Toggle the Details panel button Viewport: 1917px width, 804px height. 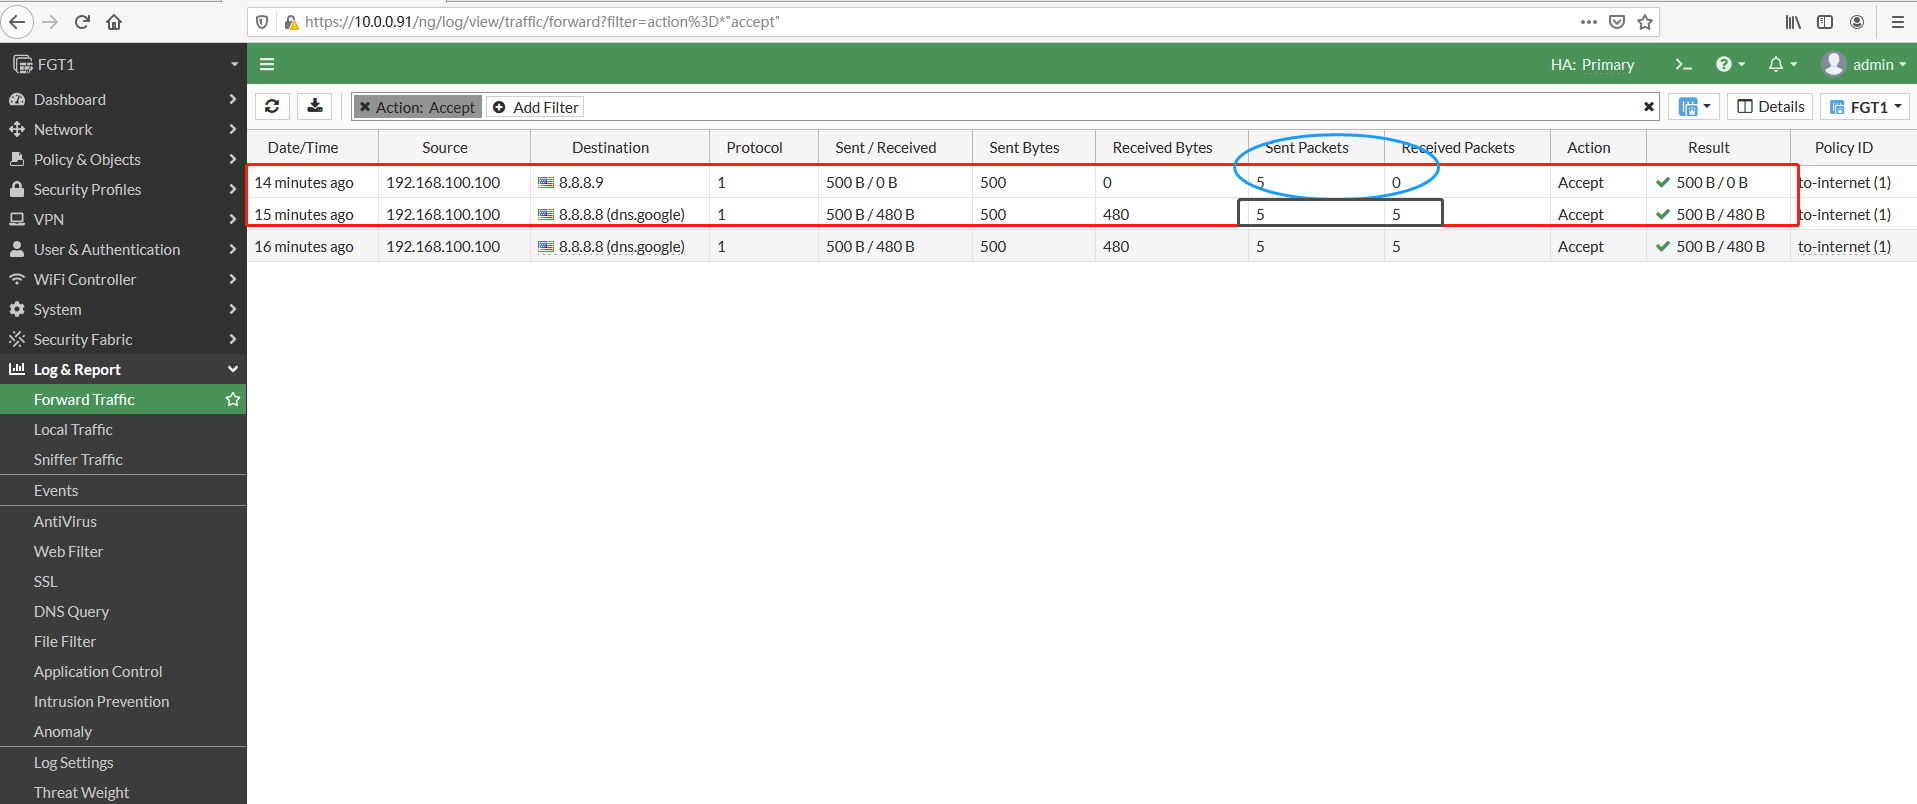tap(1771, 107)
